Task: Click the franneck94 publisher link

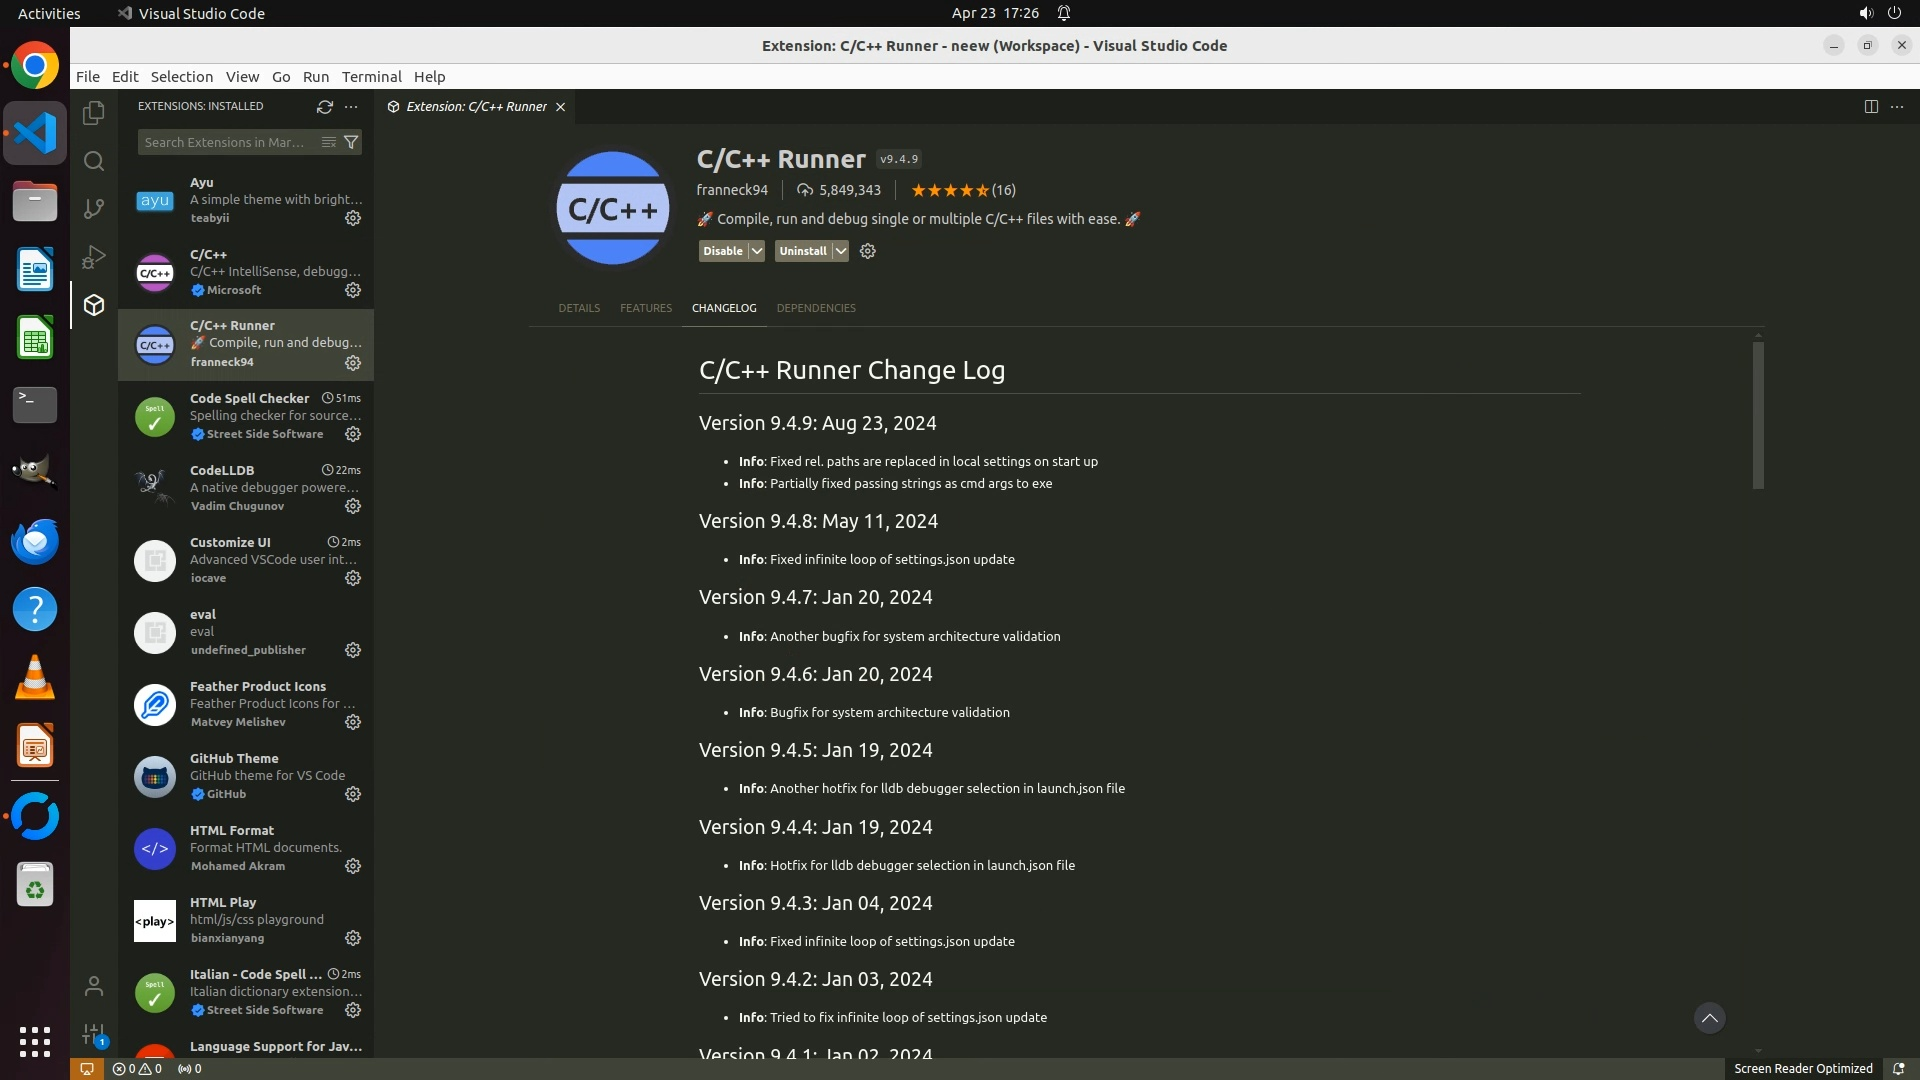Action: (x=732, y=190)
